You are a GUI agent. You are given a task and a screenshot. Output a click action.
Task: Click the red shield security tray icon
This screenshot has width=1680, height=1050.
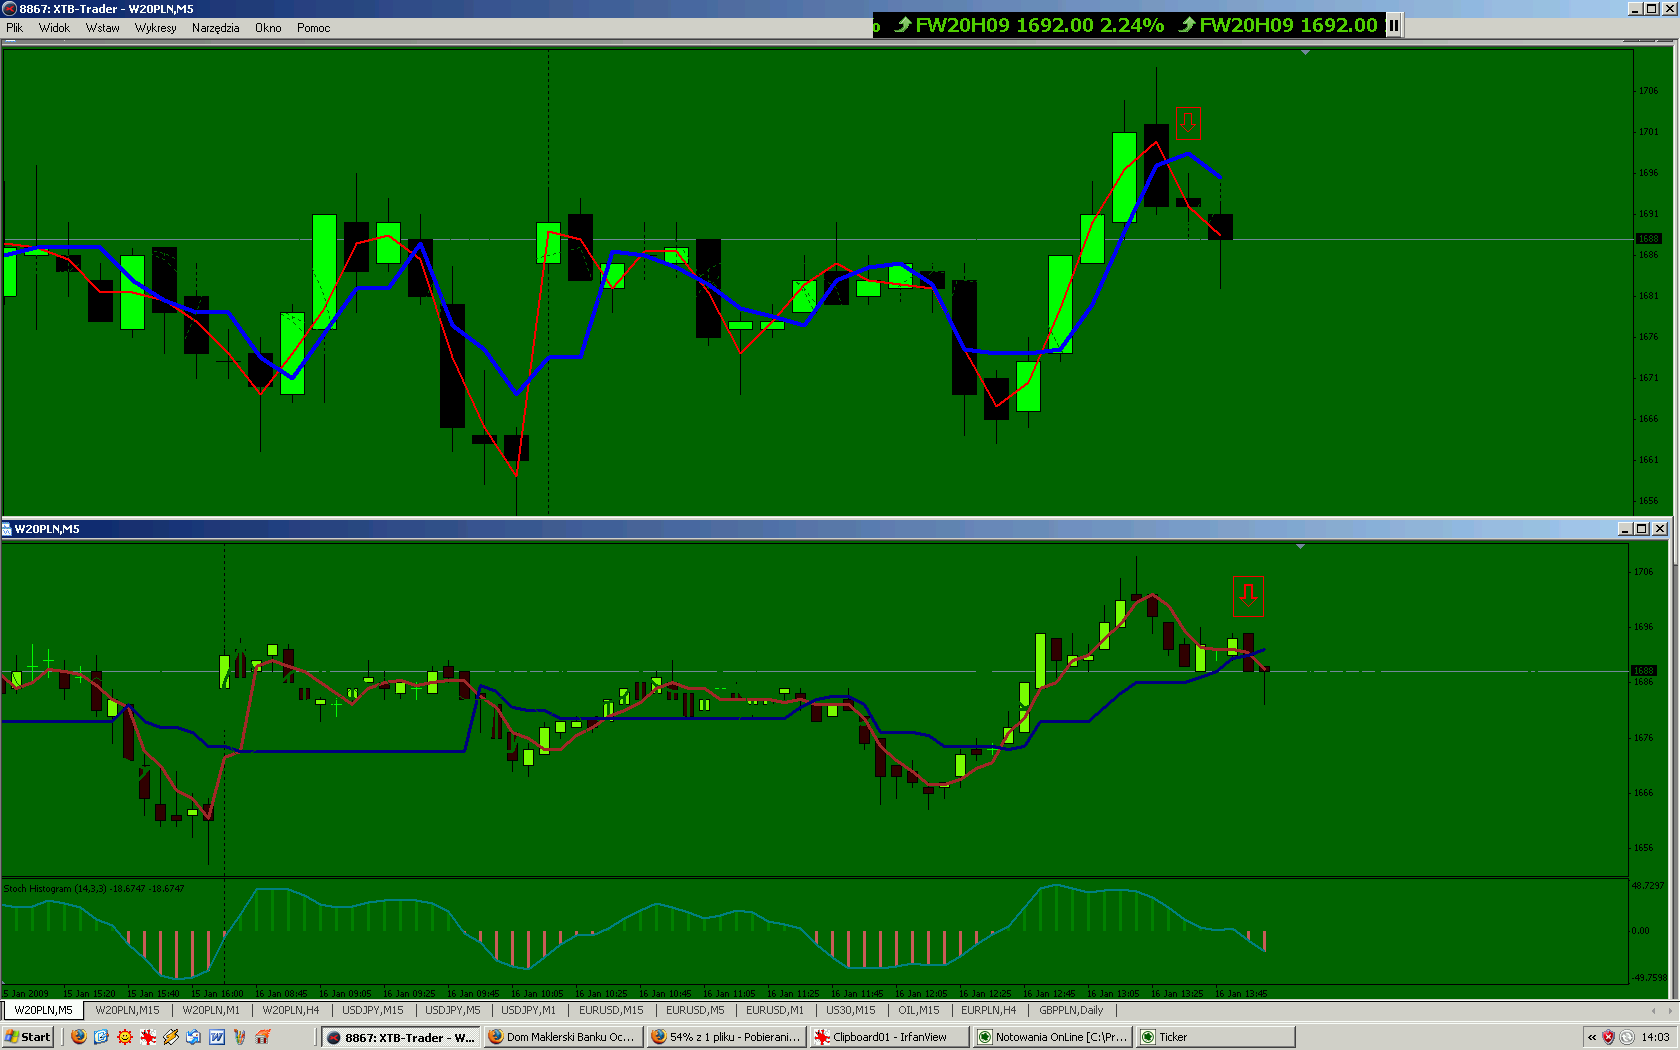point(1609,1037)
